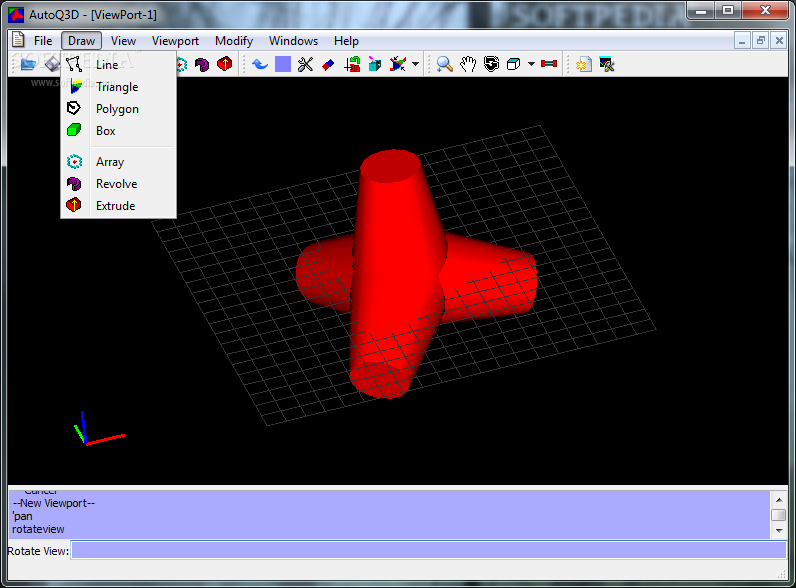Screen dimensions: 796x588
Task: Open the Help menu
Action: coord(346,41)
